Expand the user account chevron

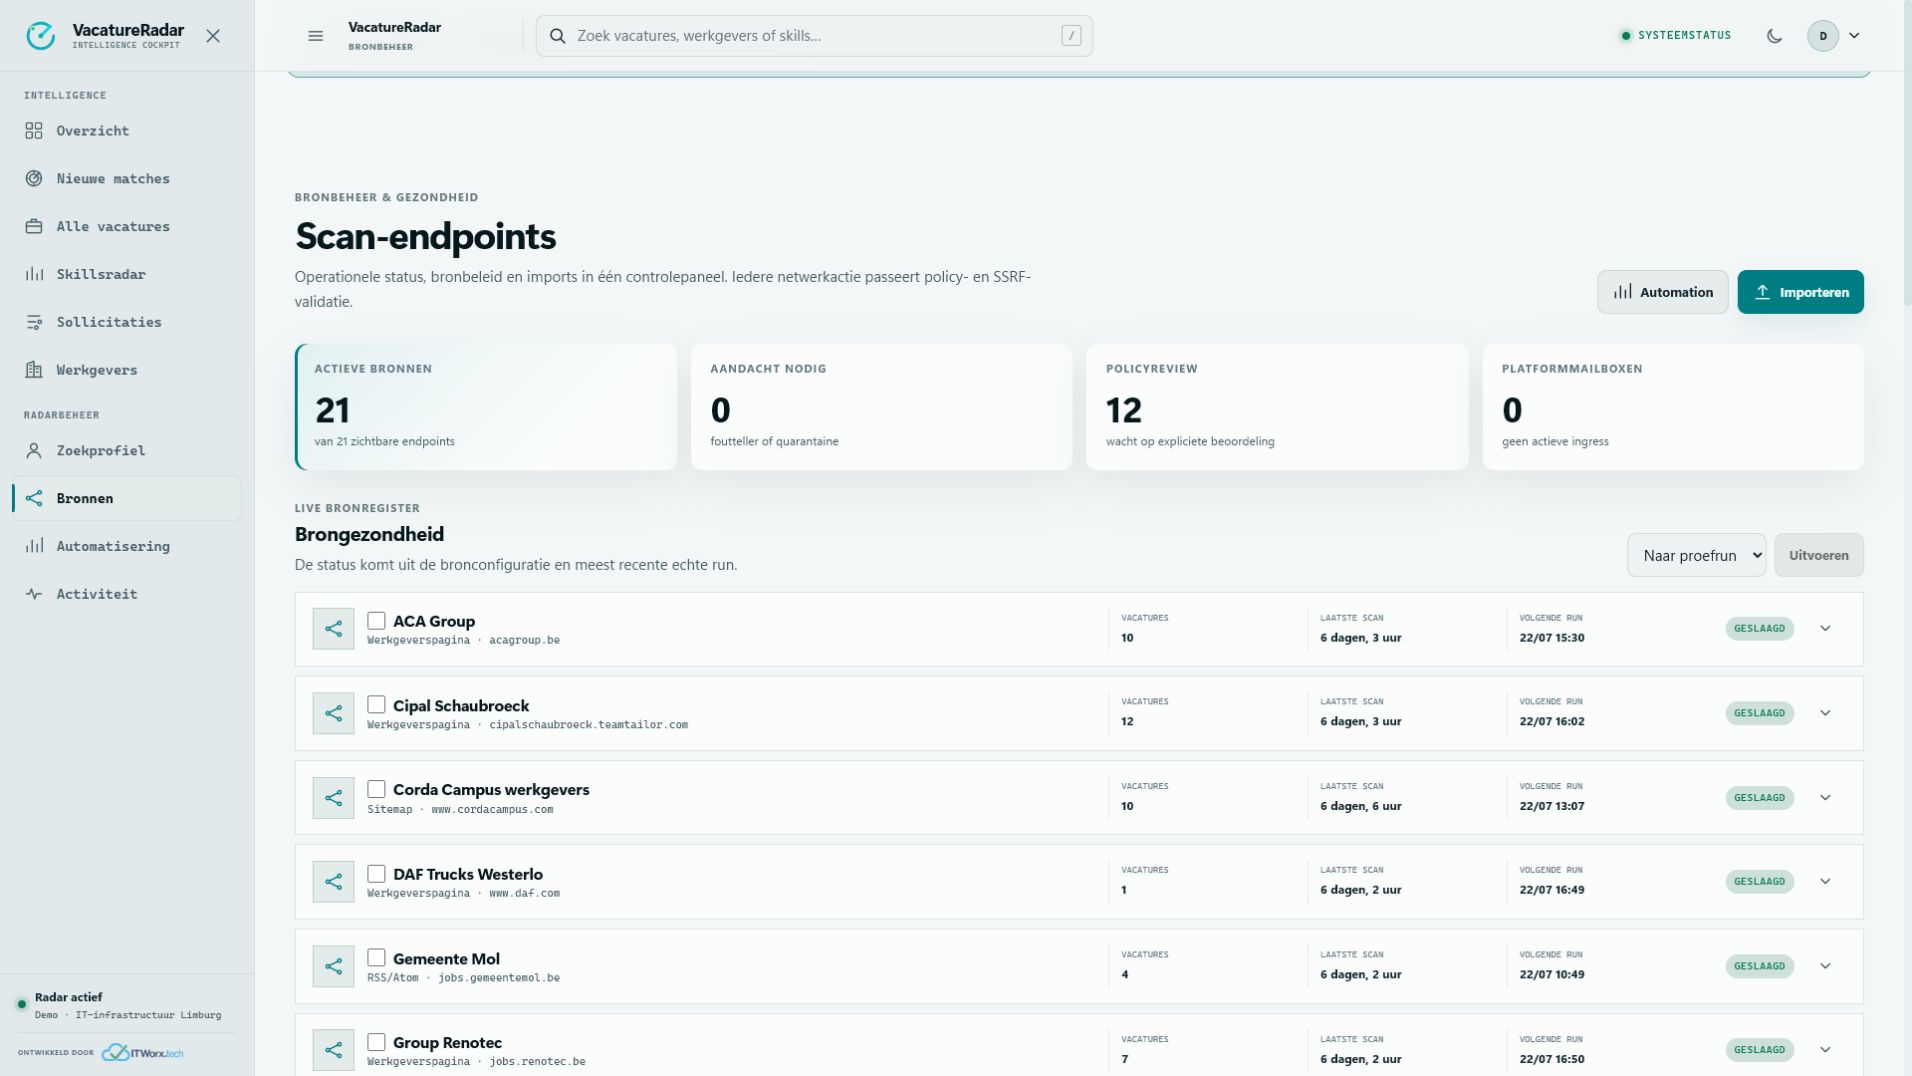pyautogui.click(x=1854, y=36)
